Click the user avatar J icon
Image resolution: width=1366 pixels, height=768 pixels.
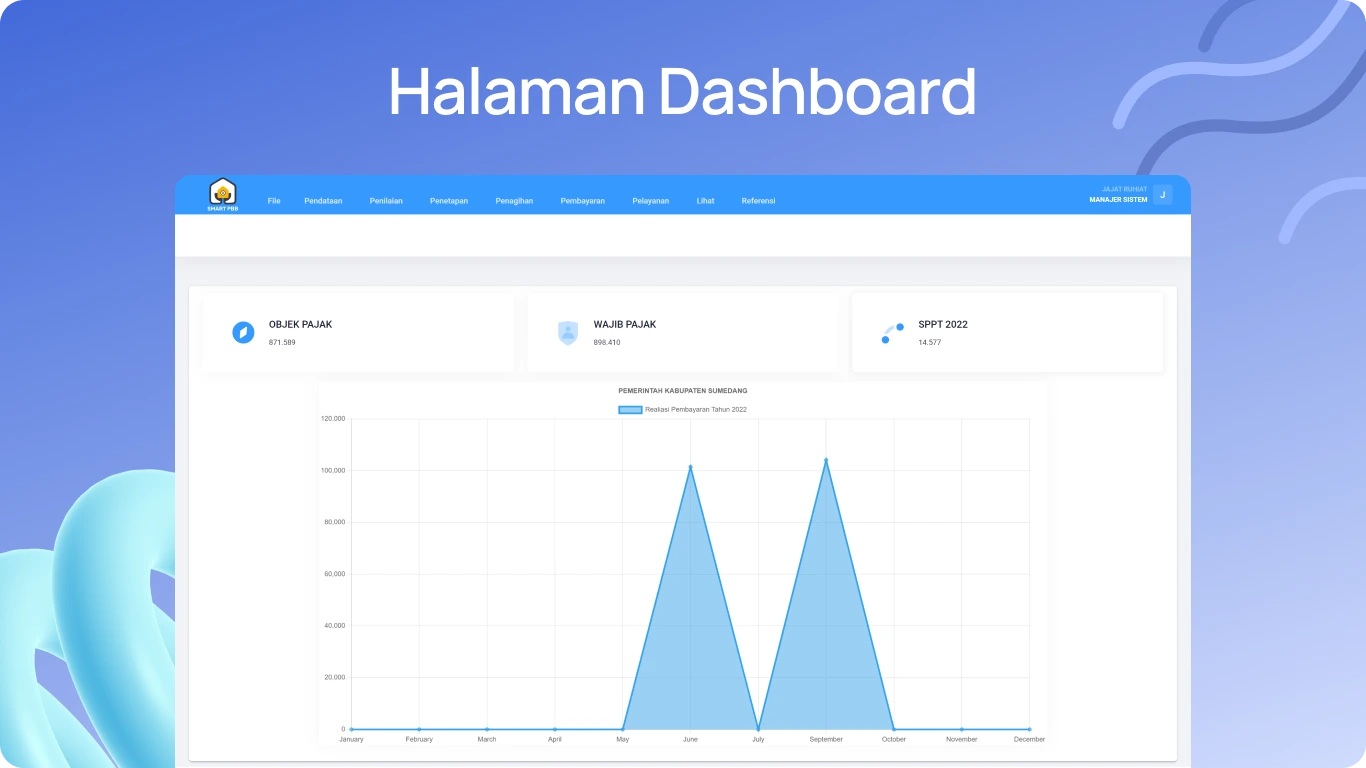click(x=1162, y=195)
